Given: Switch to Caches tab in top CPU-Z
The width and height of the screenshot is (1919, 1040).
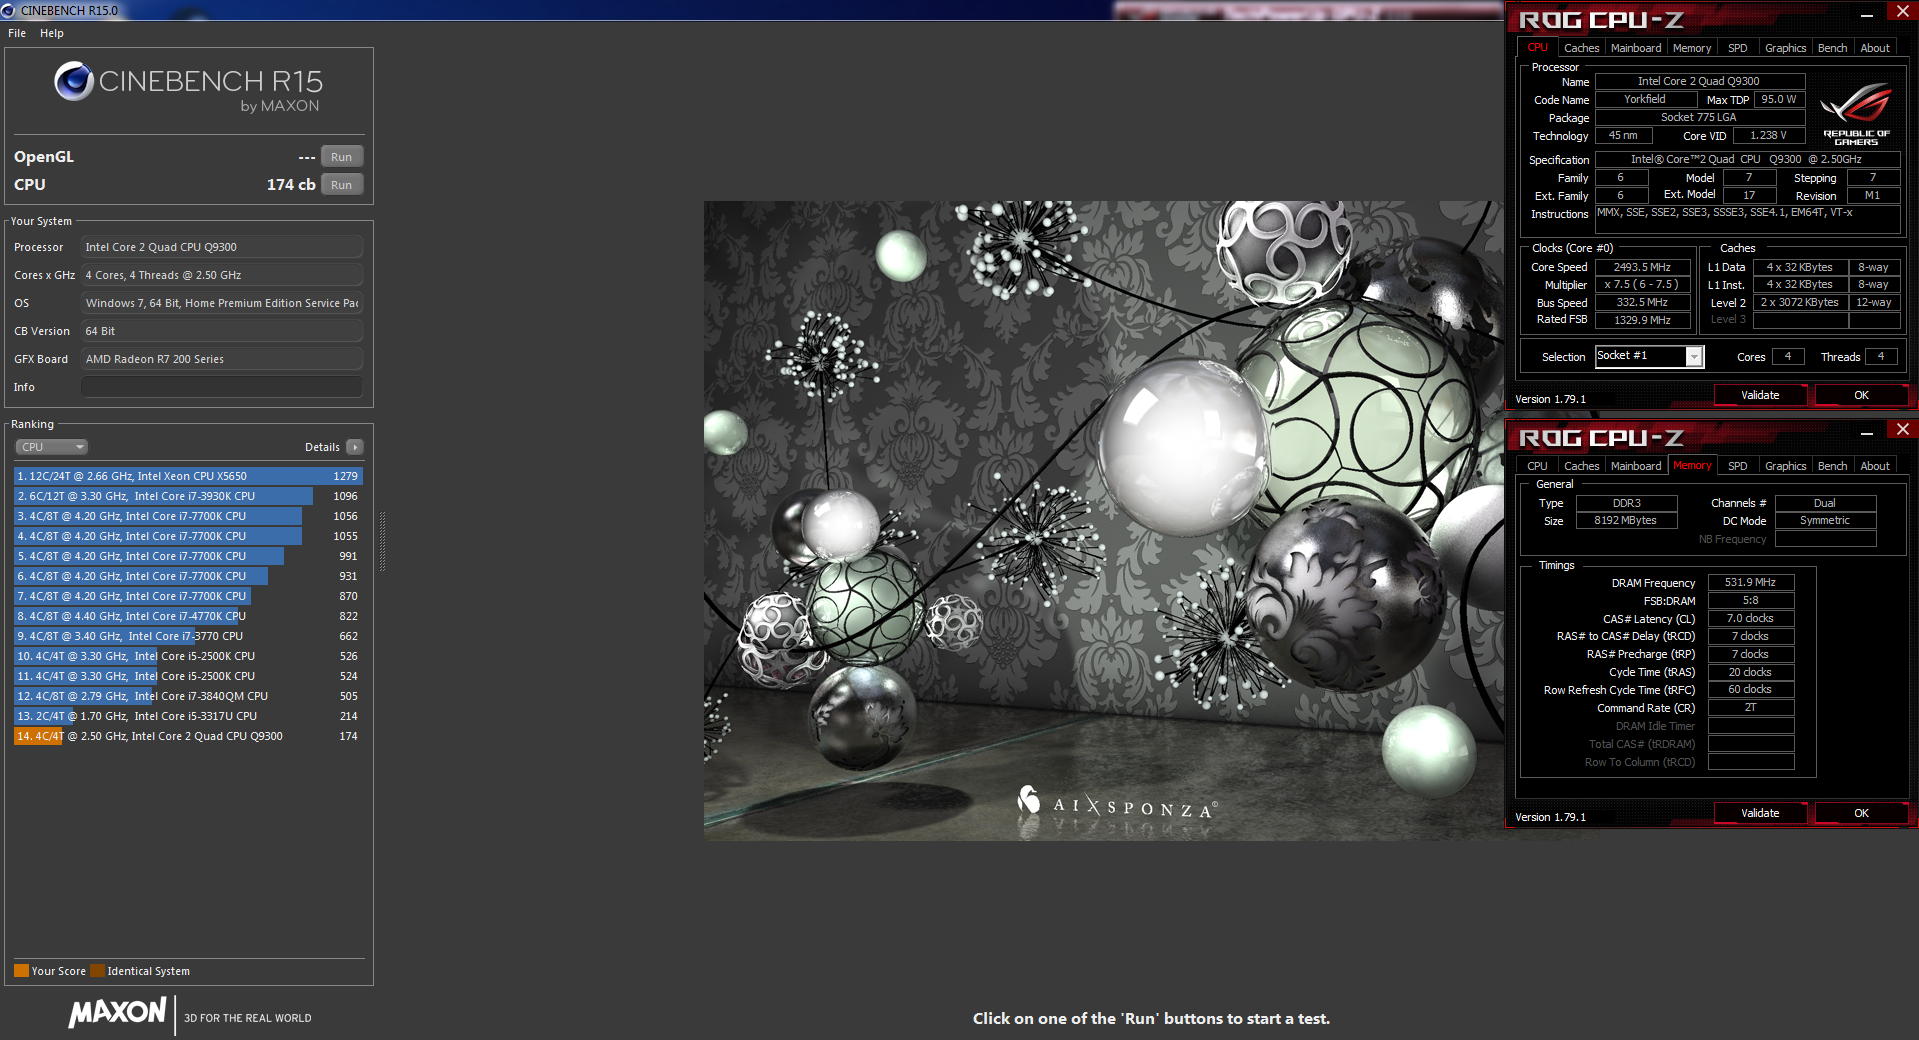Looking at the screenshot, I should pos(1581,48).
